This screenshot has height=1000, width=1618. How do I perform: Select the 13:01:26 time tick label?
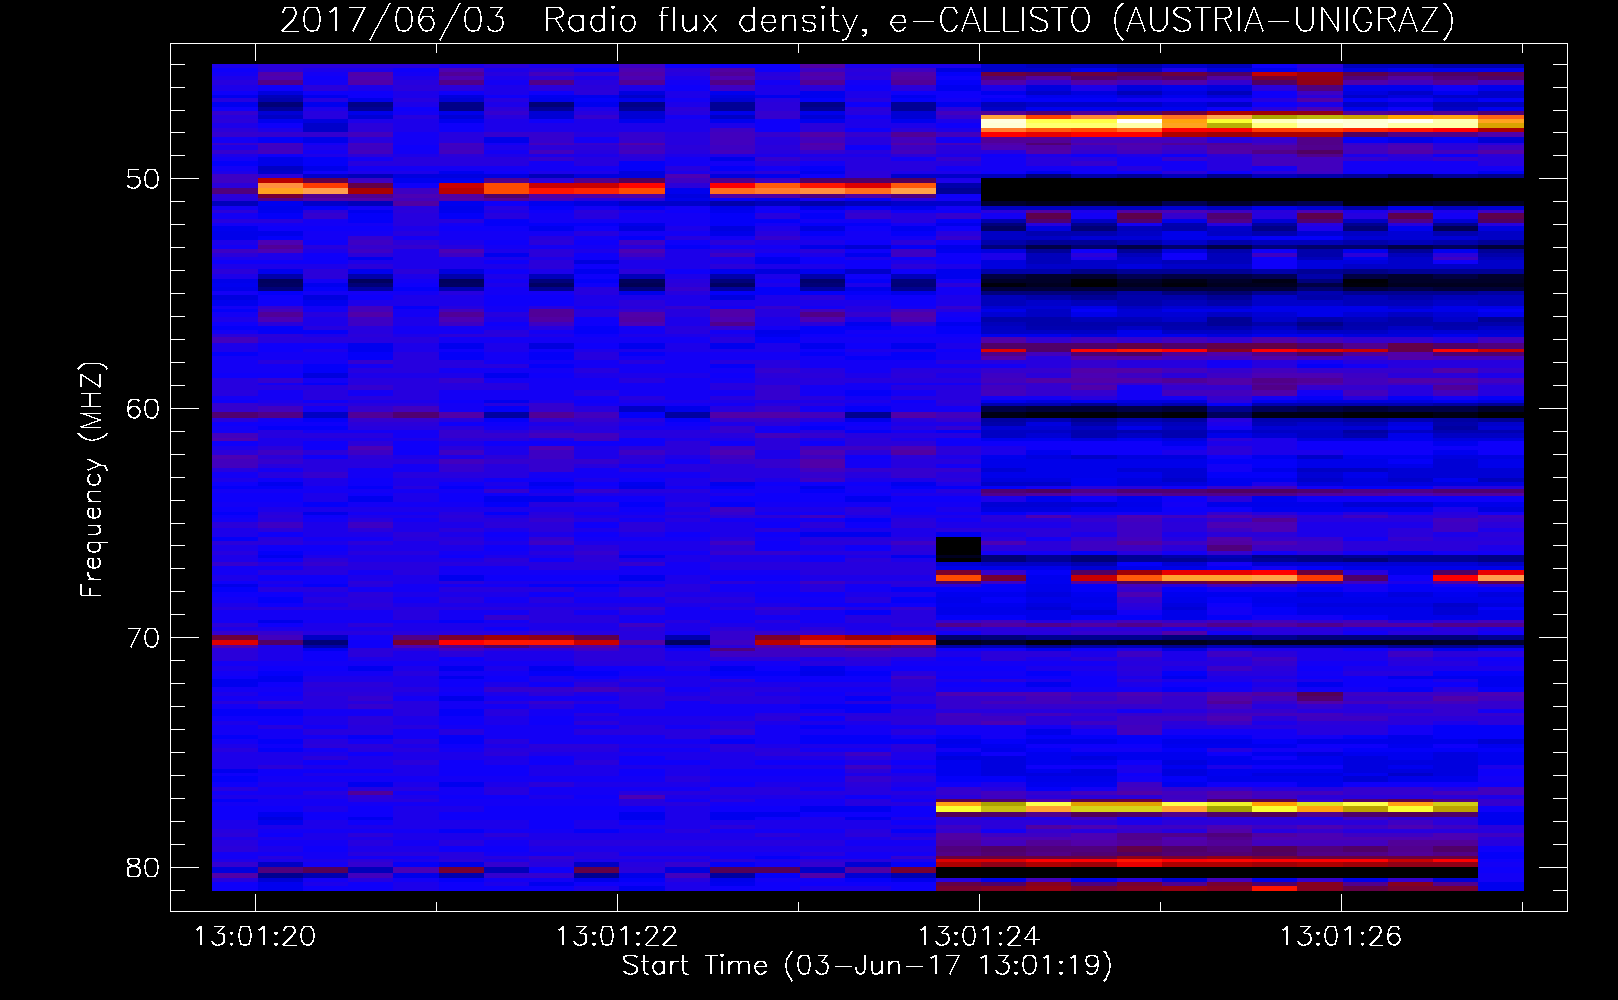click(1341, 937)
